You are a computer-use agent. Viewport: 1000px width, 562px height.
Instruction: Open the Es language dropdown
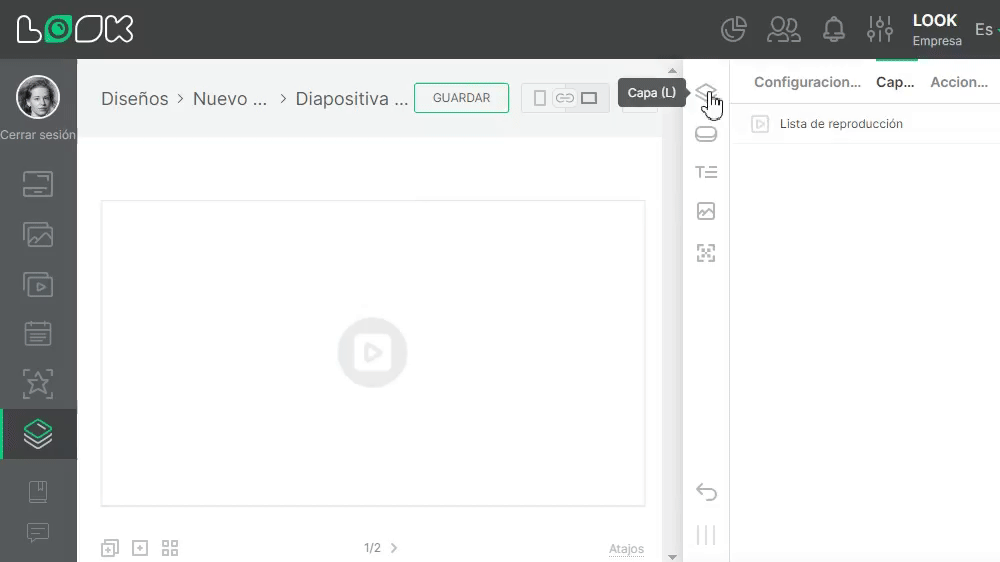click(x=985, y=29)
